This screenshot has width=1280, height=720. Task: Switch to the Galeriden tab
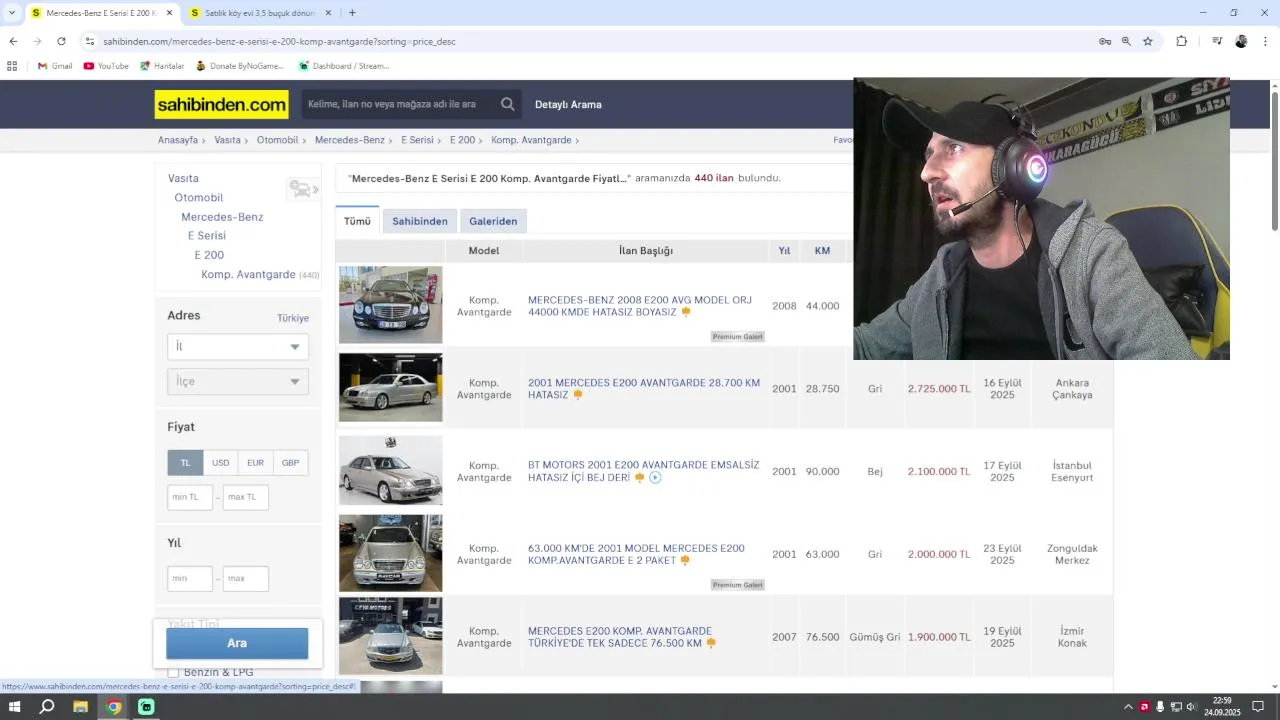click(493, 221)
